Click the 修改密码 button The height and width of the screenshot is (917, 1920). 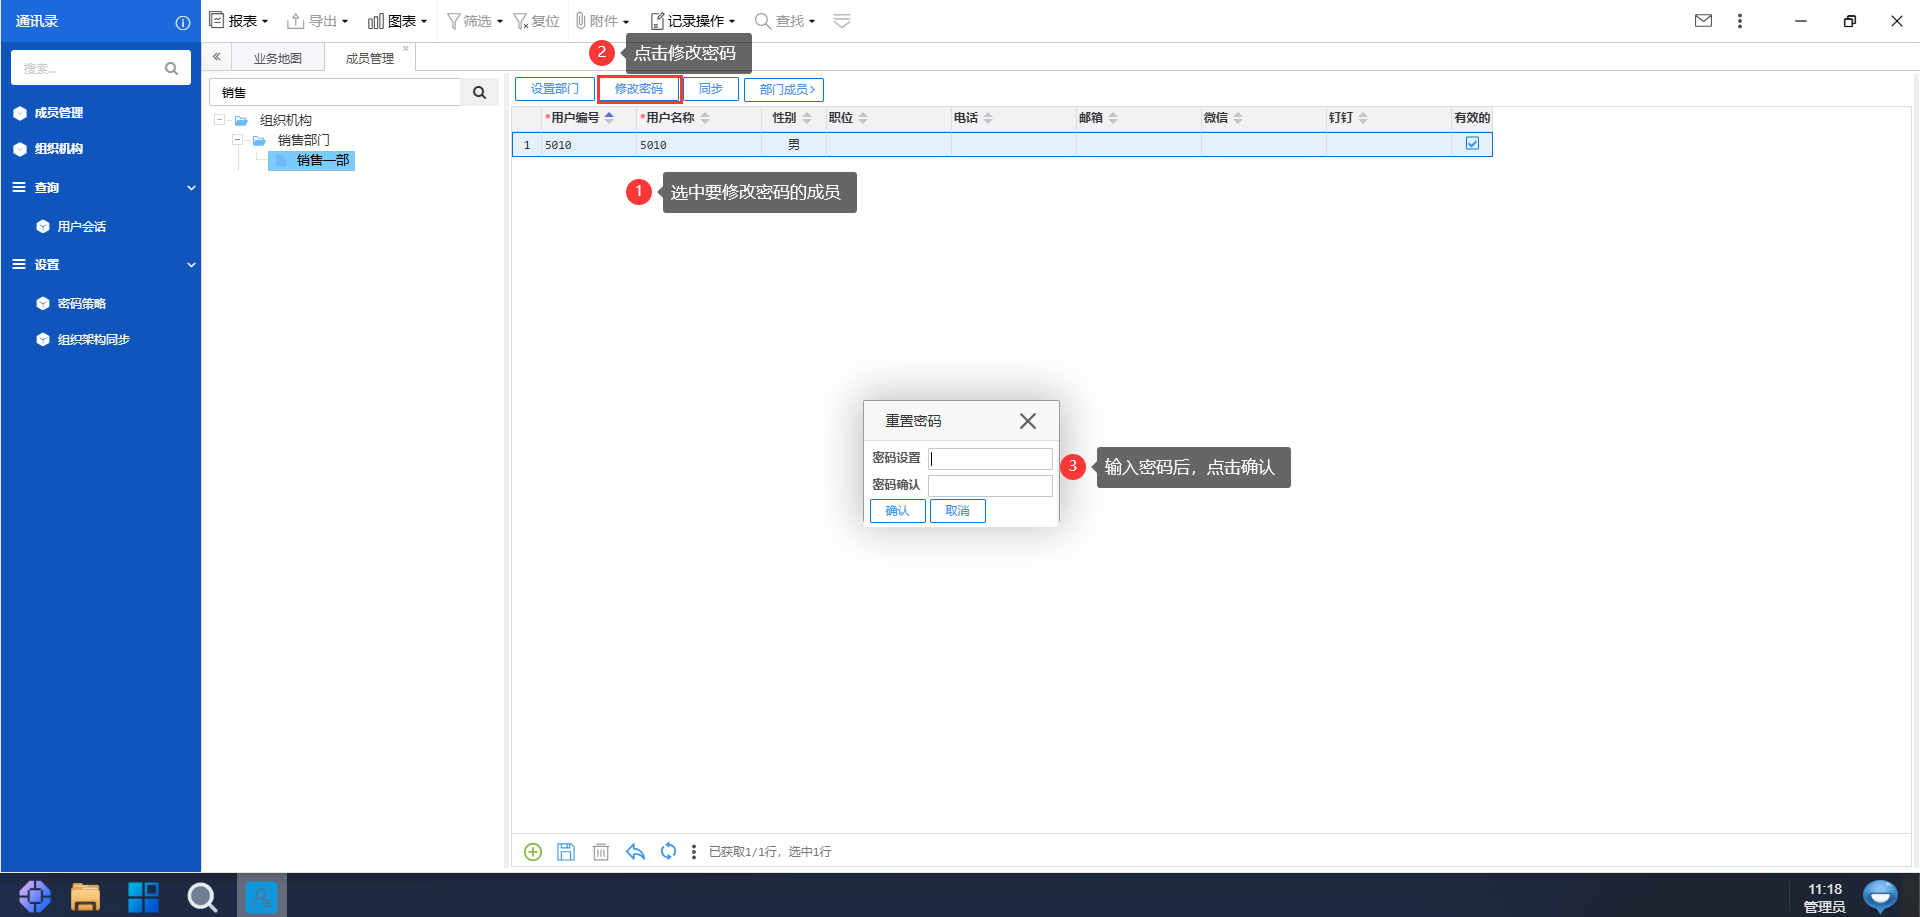click(639, 89)
